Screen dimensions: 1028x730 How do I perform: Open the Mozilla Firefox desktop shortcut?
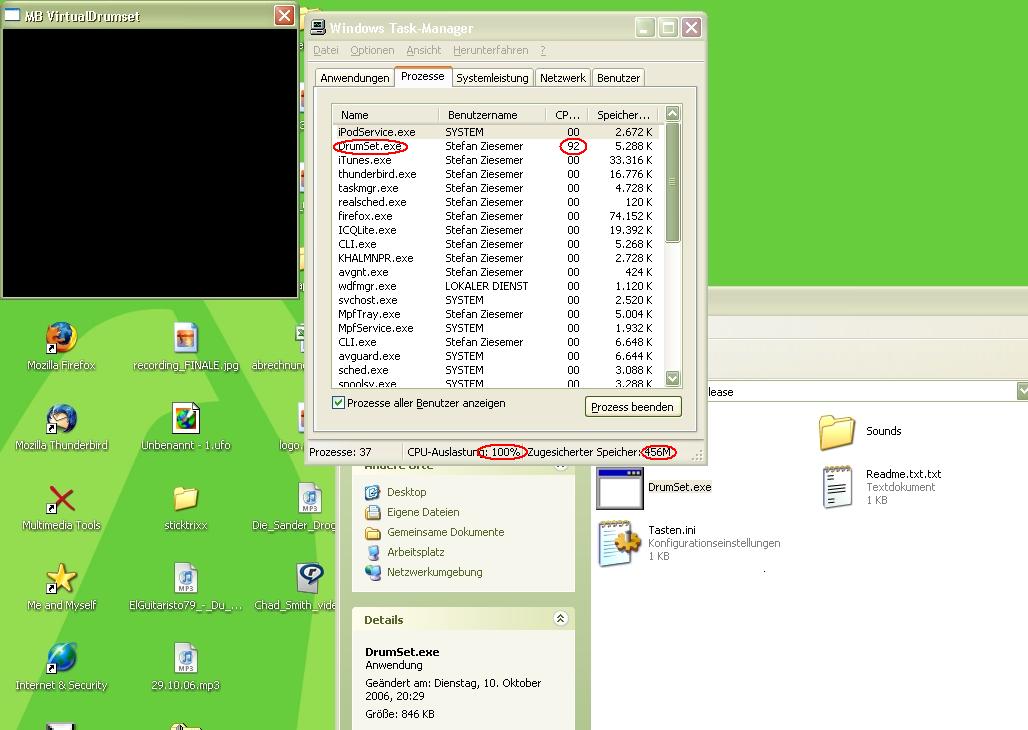coord(61,340)
